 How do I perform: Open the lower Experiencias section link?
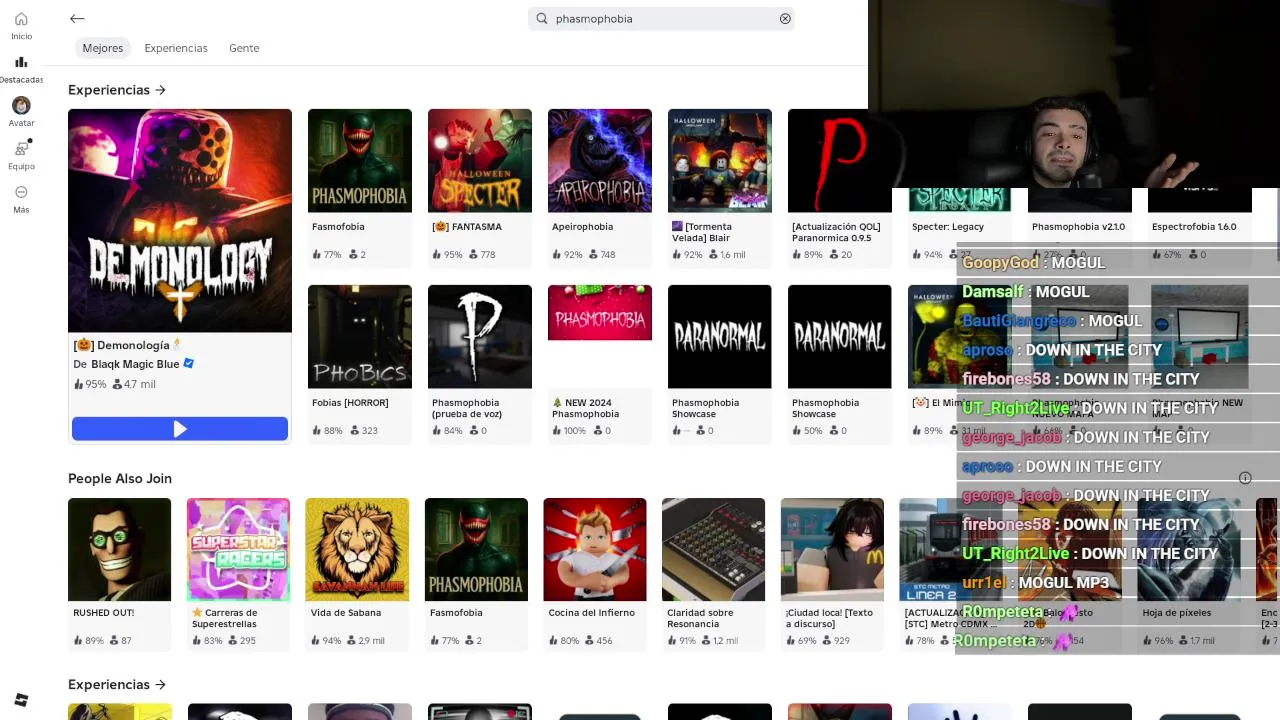click(x=117, y=685)
